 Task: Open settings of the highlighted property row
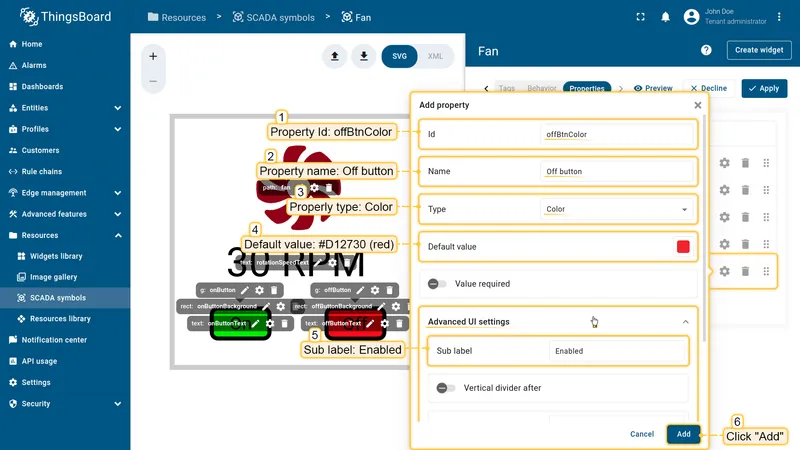724,271
